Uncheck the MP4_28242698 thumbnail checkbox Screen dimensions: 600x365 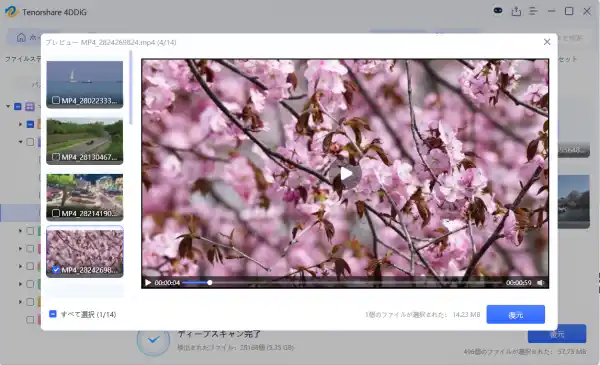click(x=56, y=270)
